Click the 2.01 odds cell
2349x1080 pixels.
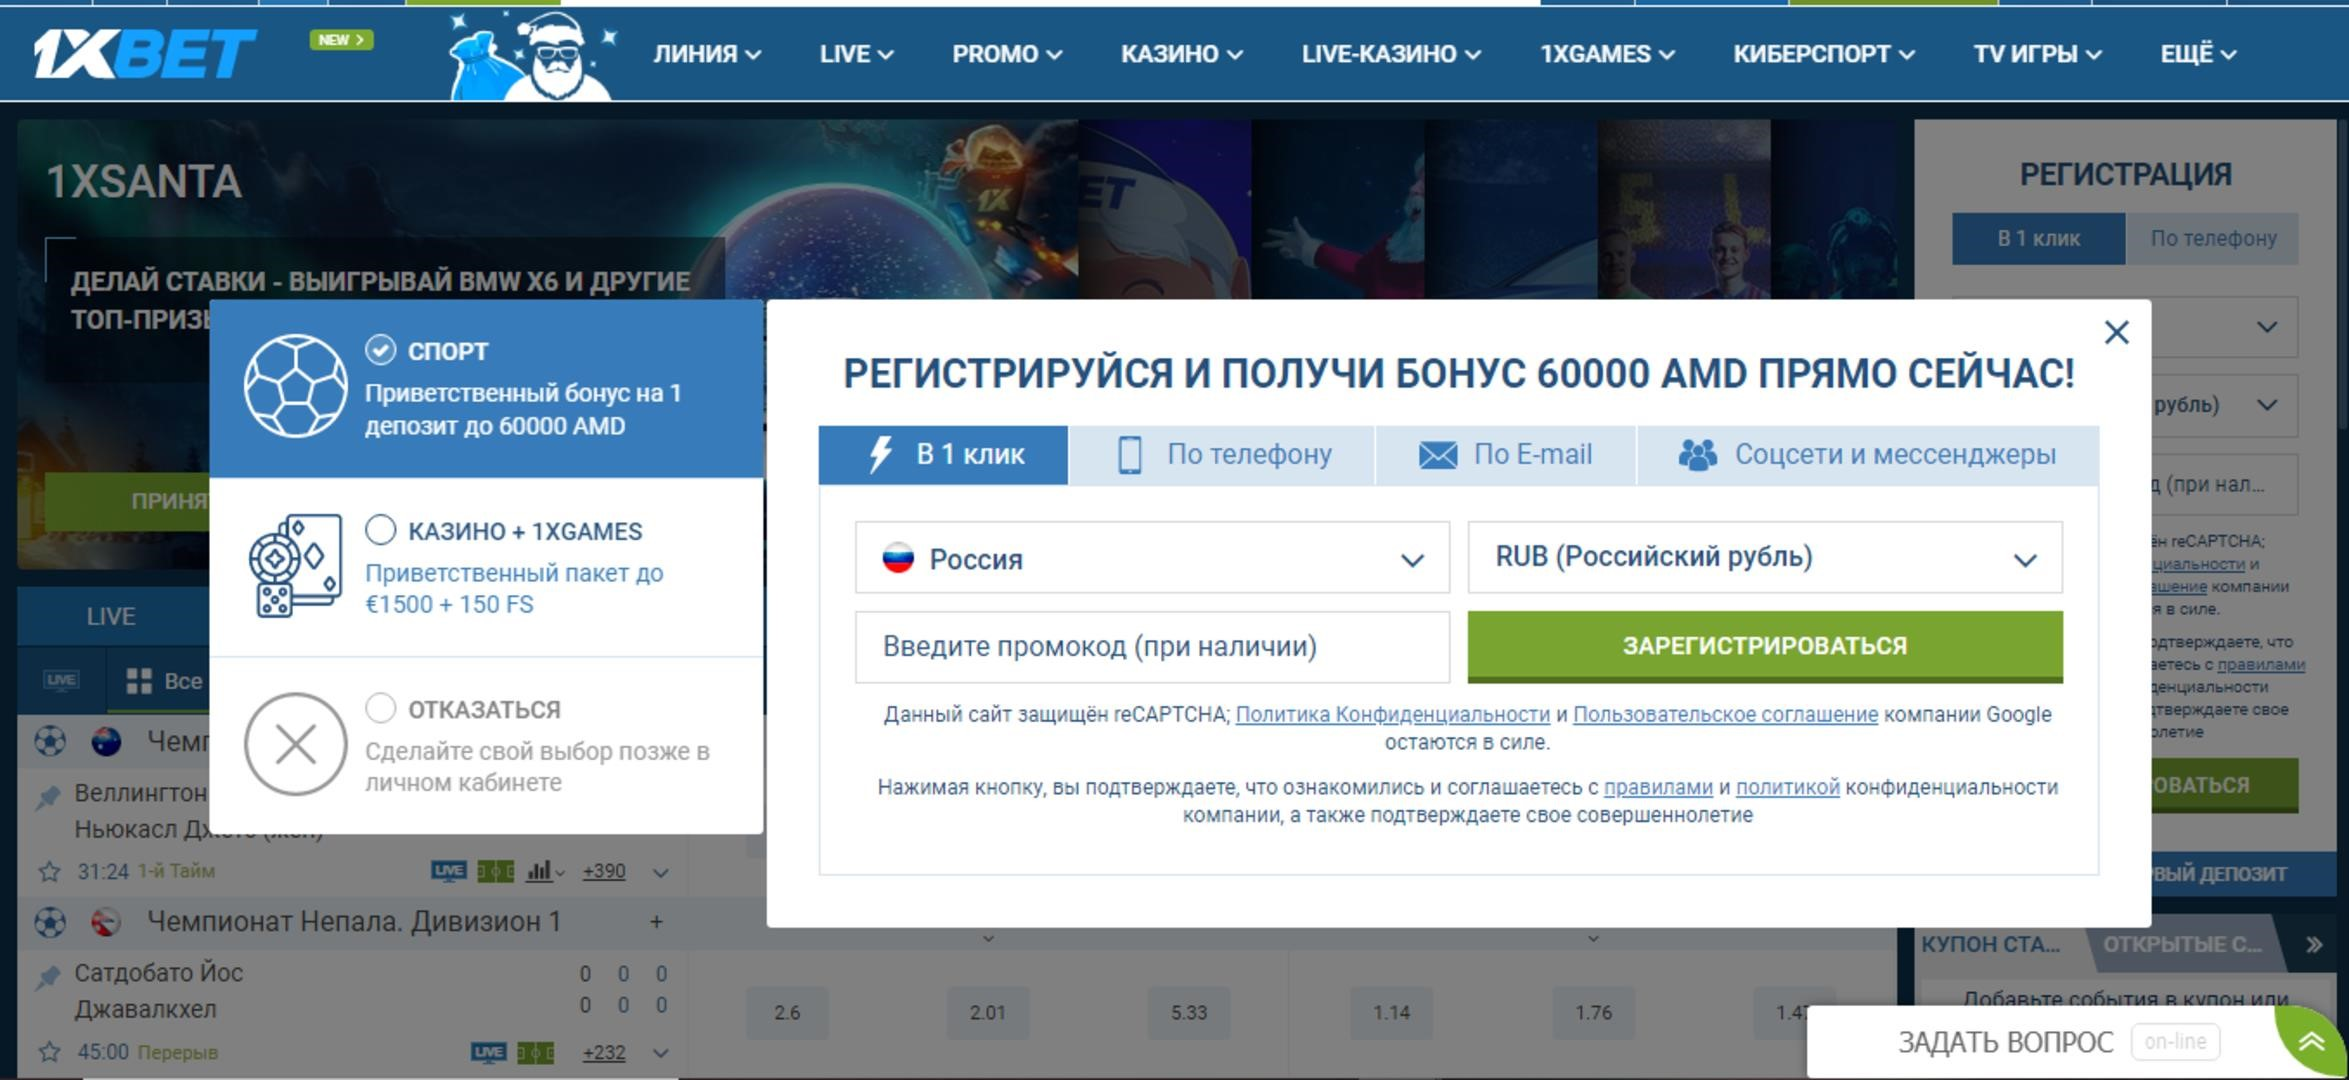pos(987,1012)
